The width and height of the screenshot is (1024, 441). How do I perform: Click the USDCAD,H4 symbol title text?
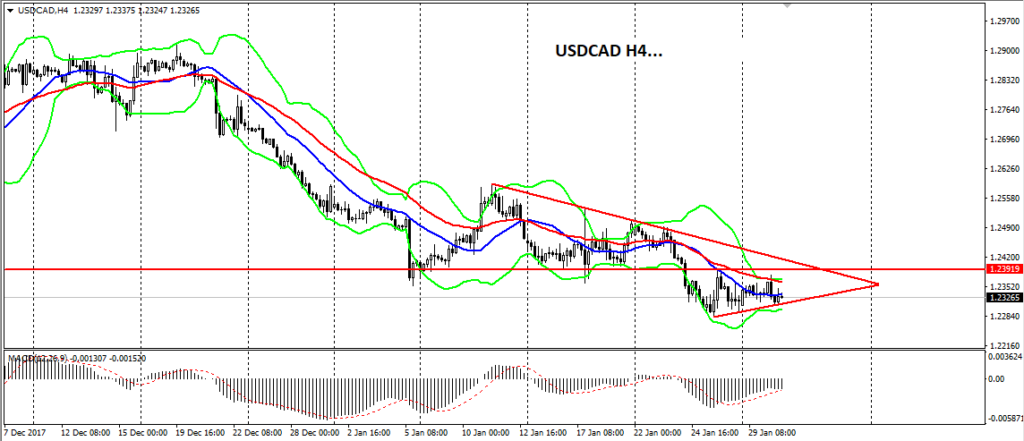[x=50, y=8]
